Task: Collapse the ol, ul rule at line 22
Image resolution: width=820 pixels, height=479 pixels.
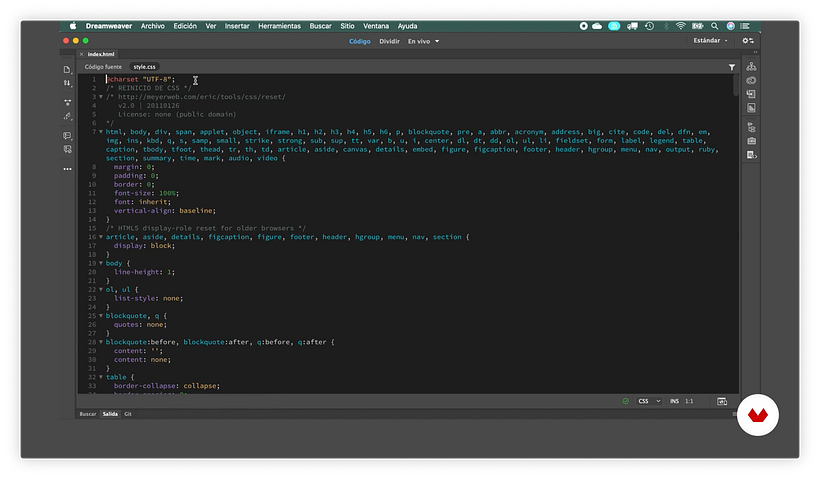Action: (x=101, y=289)
